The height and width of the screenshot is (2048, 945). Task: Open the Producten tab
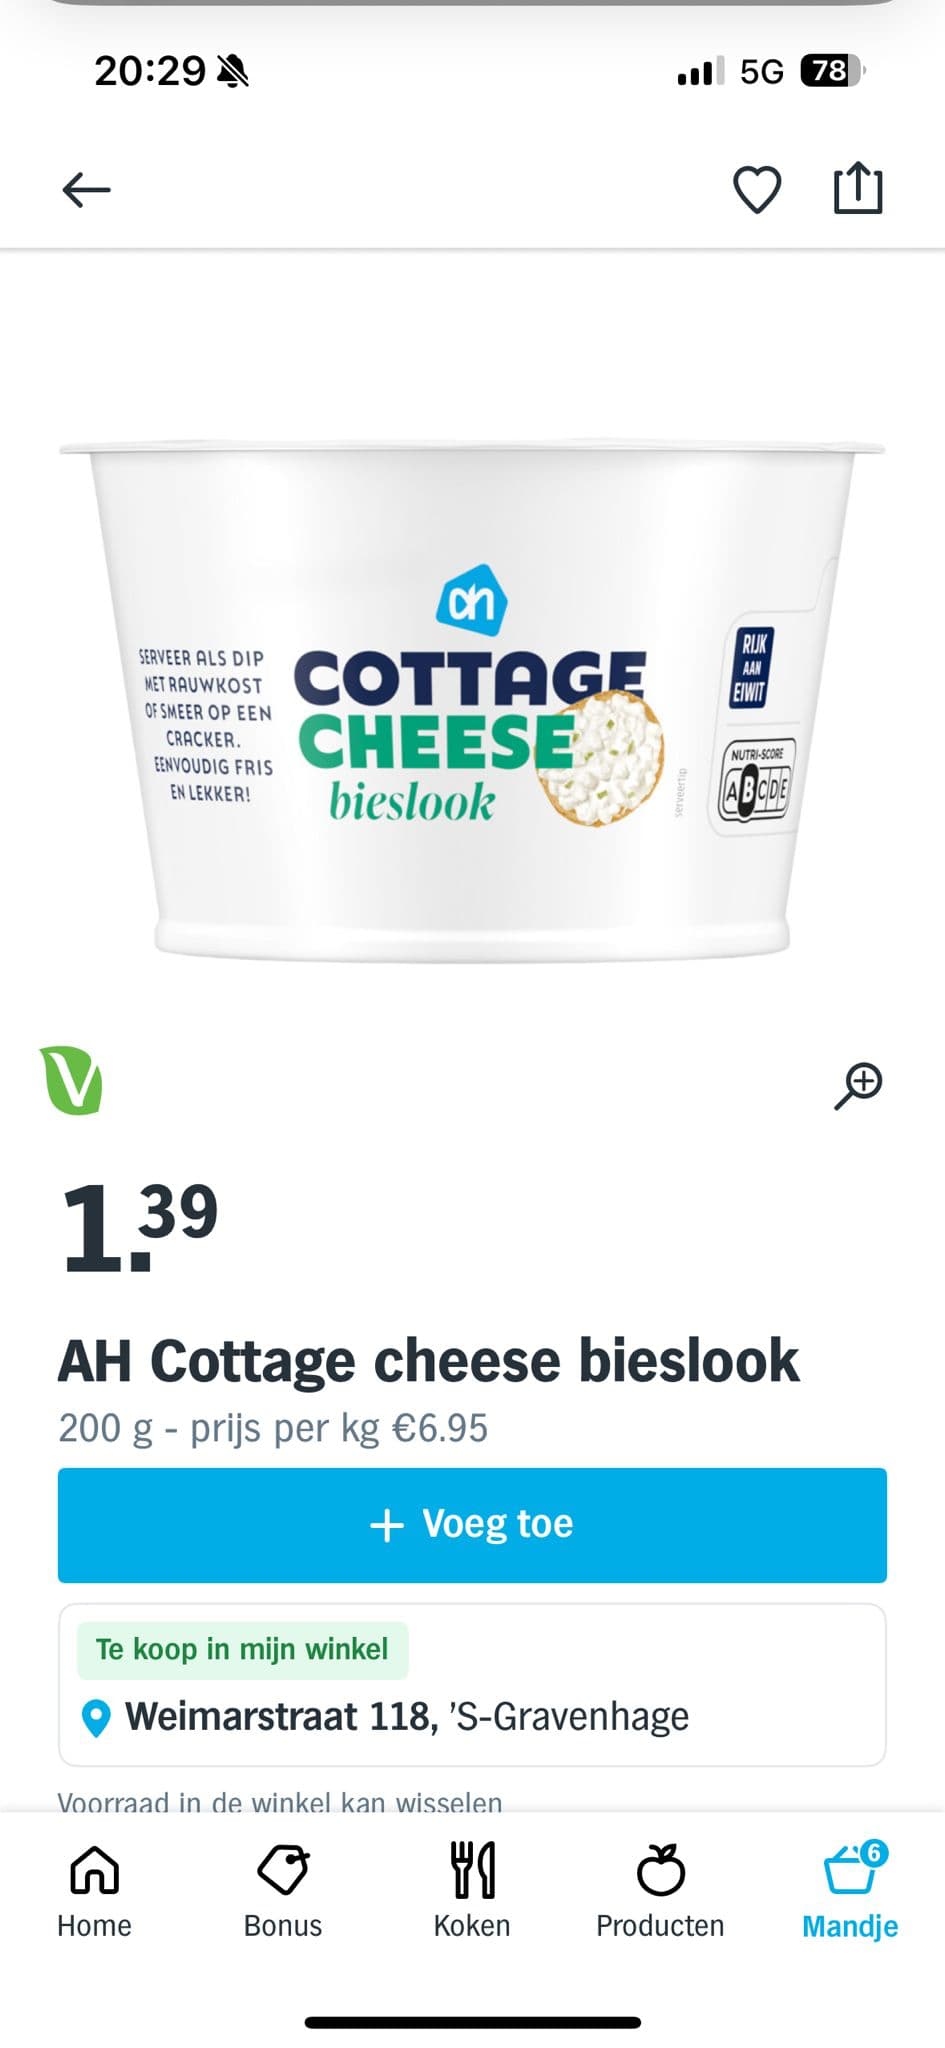pos(660,1890)
